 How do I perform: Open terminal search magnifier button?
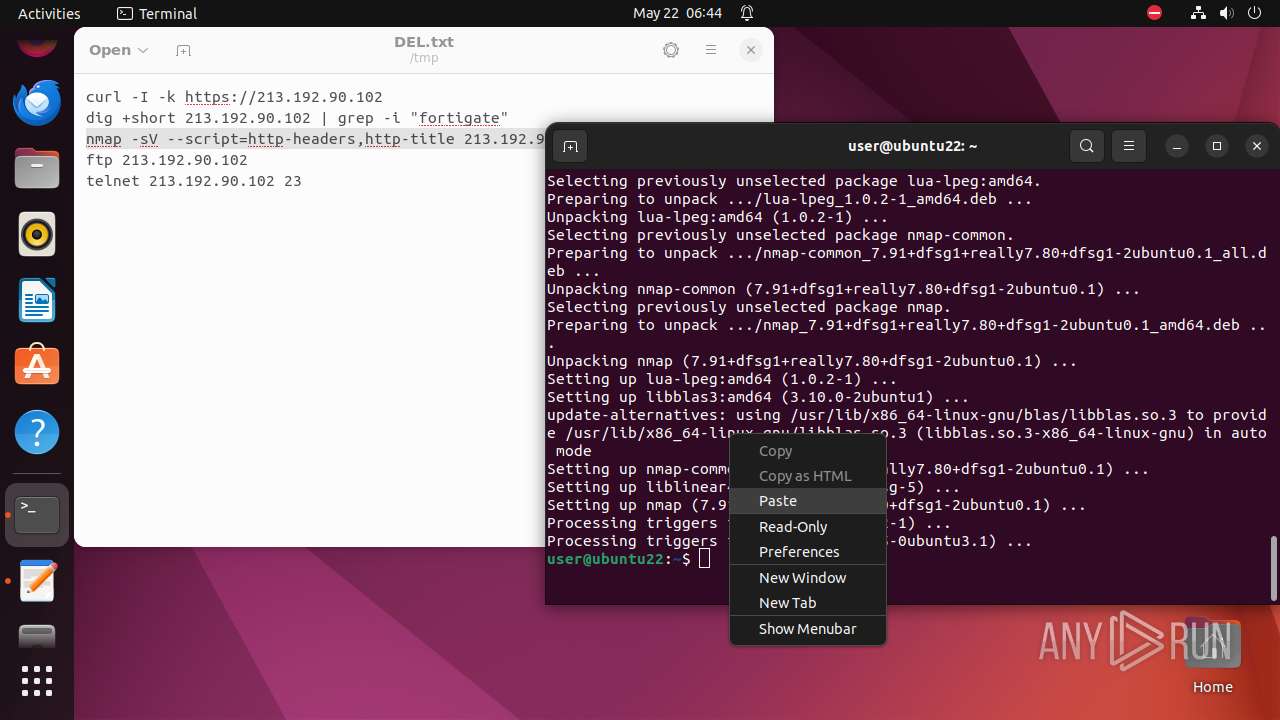pyautogui.click(x=1087, y=146)
